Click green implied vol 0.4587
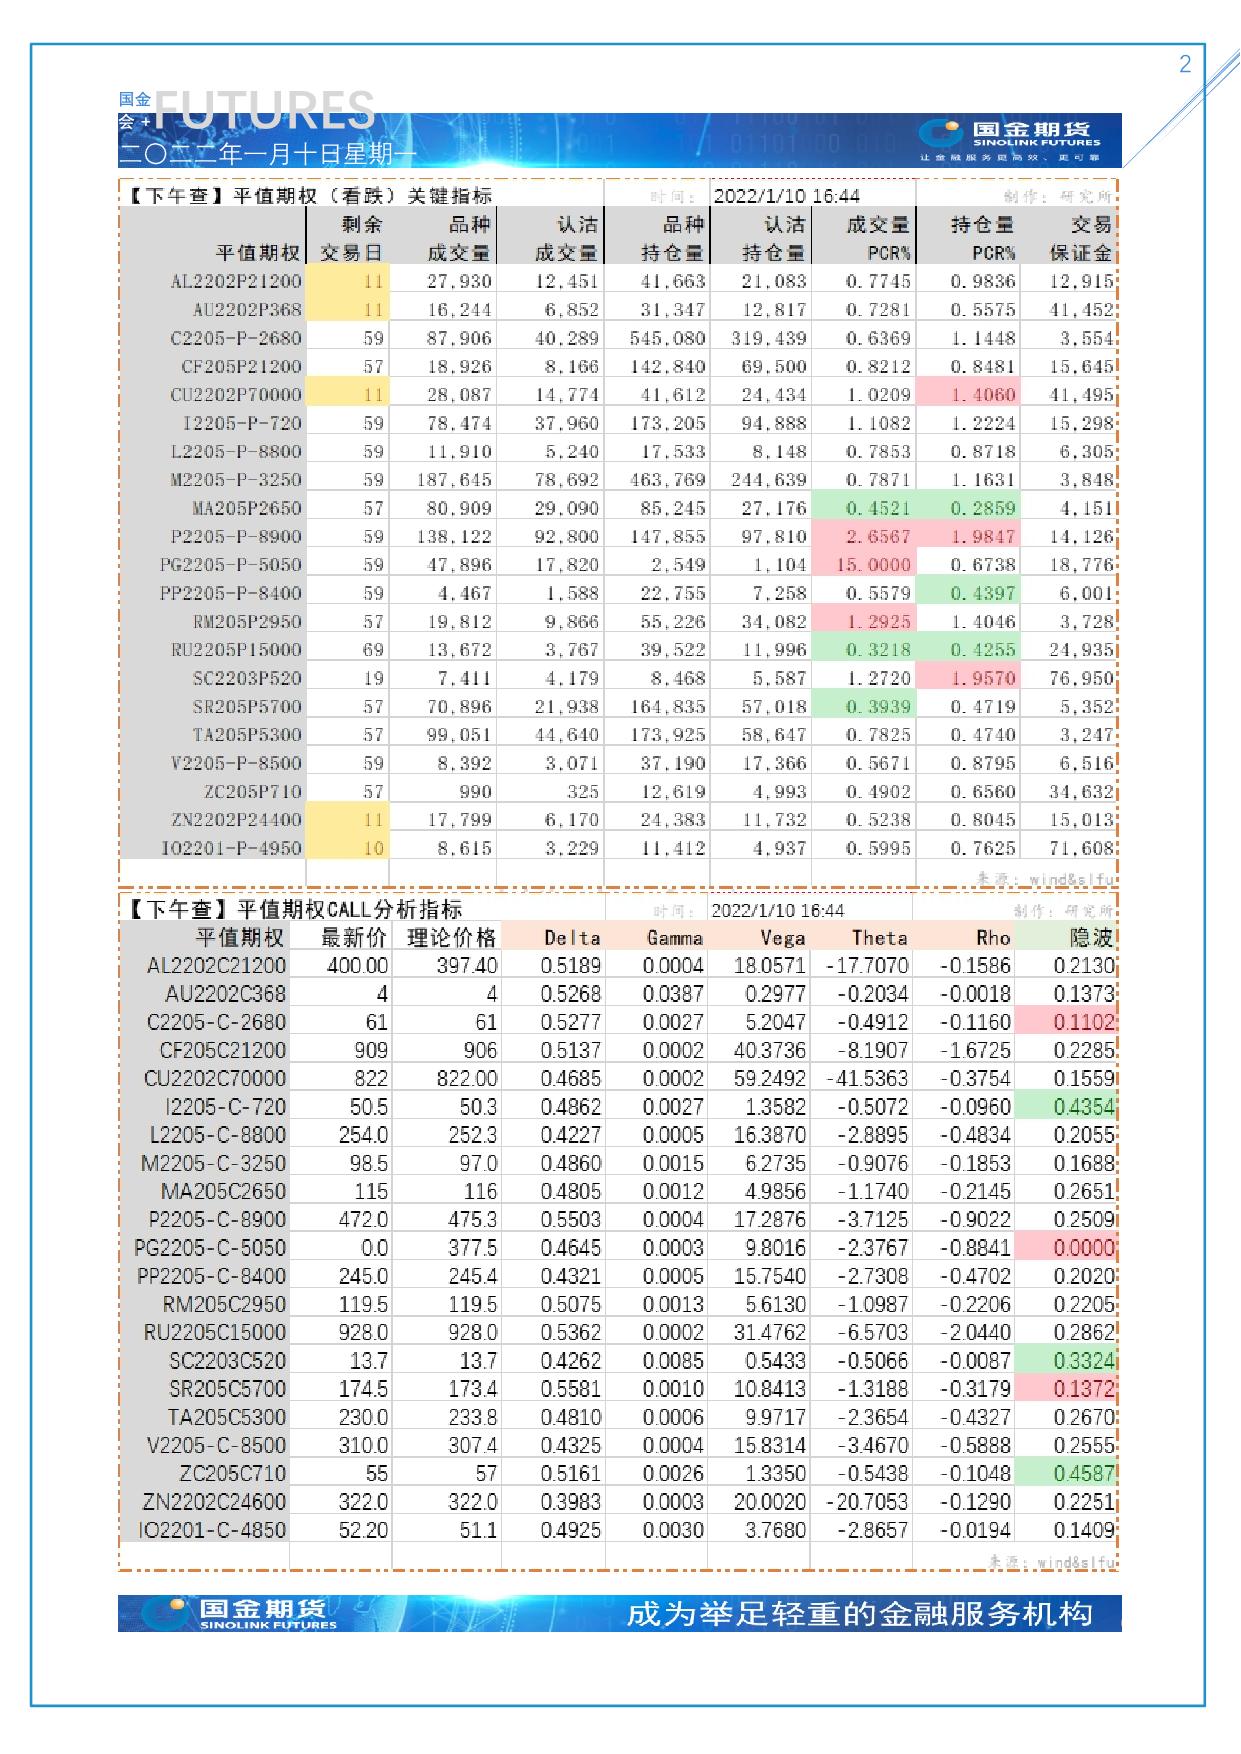 1066,1474
